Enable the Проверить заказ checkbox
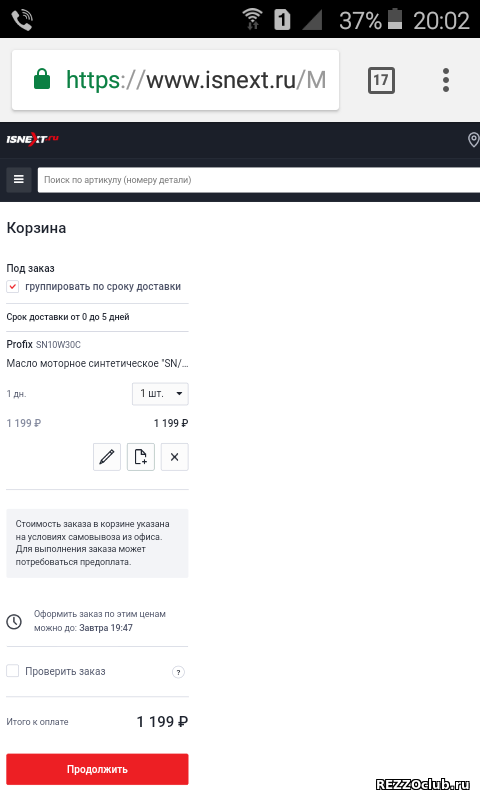The image size is (480, 800). tap(13, 671)
